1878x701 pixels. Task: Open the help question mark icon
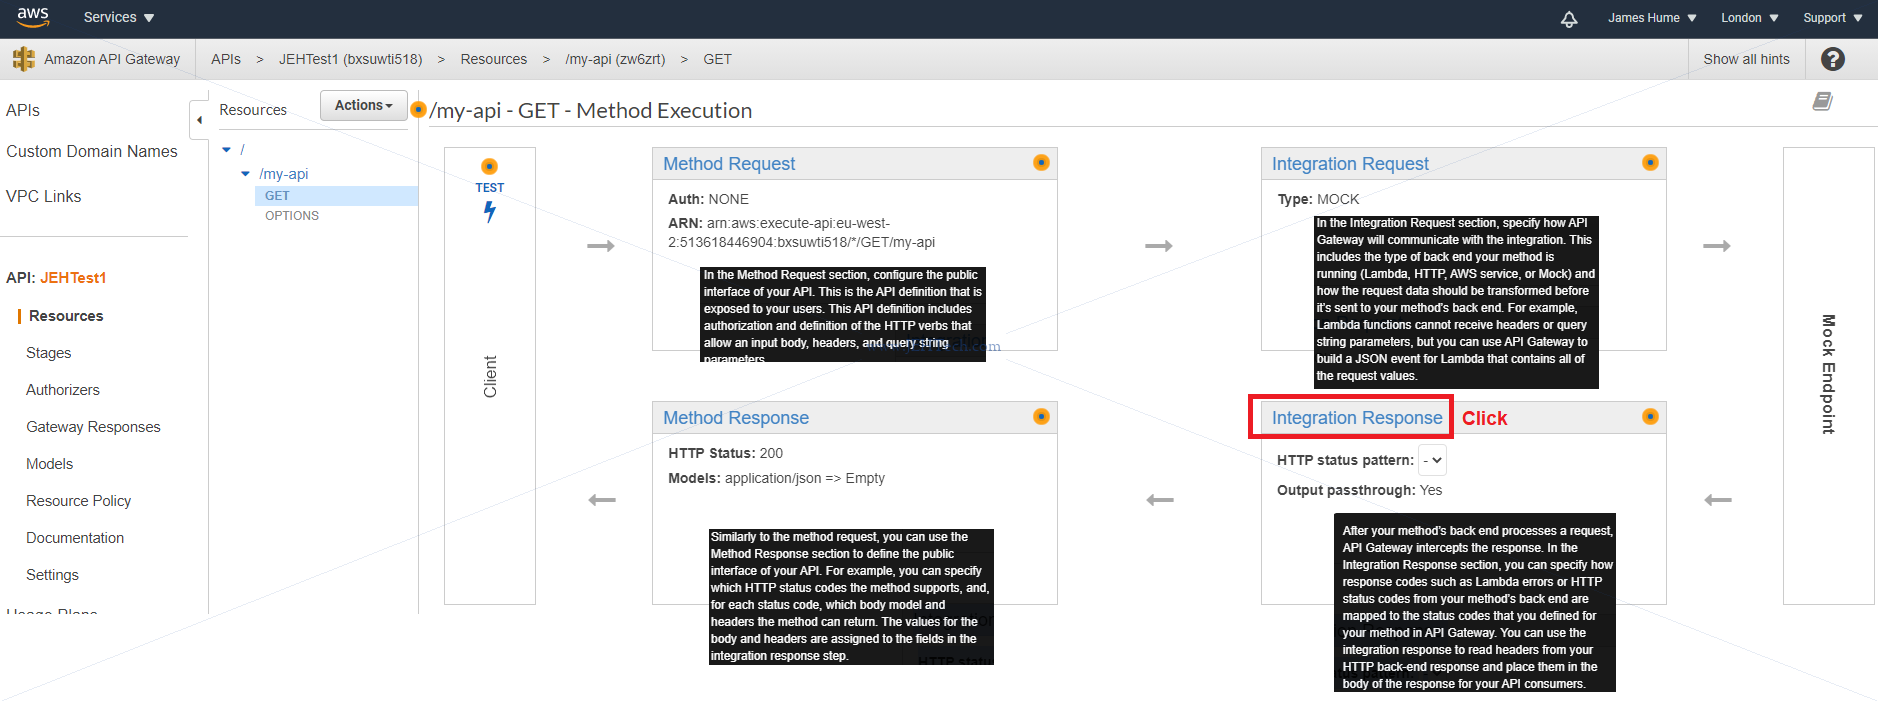tap(1833, 59)
